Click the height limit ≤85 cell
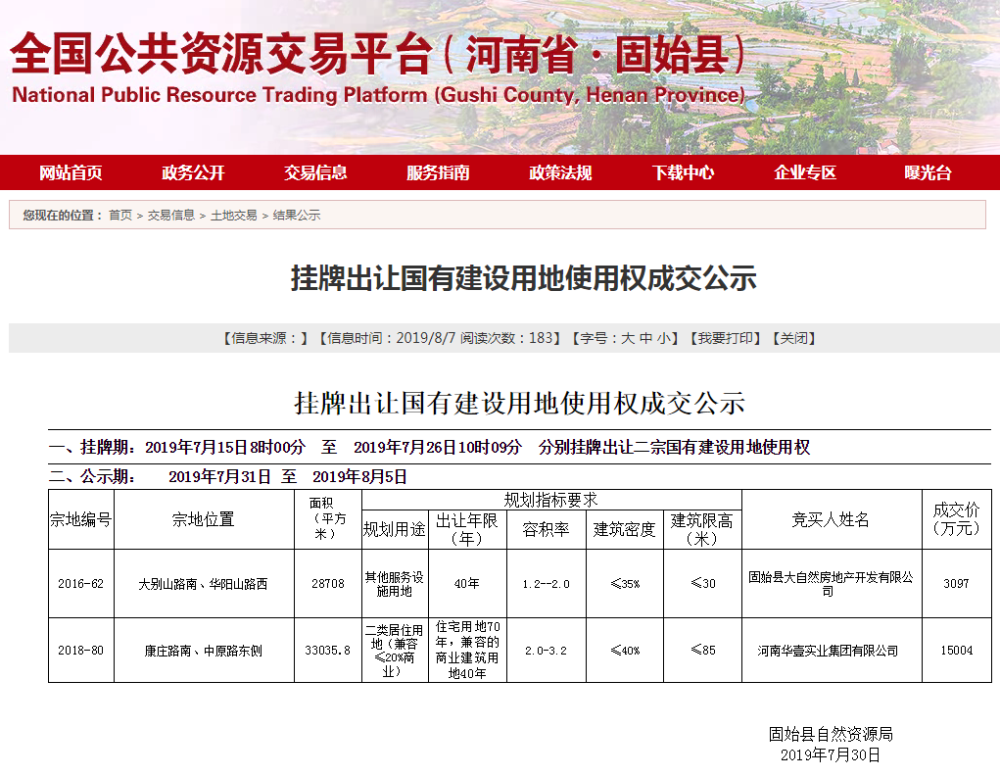 coord(703,650)
